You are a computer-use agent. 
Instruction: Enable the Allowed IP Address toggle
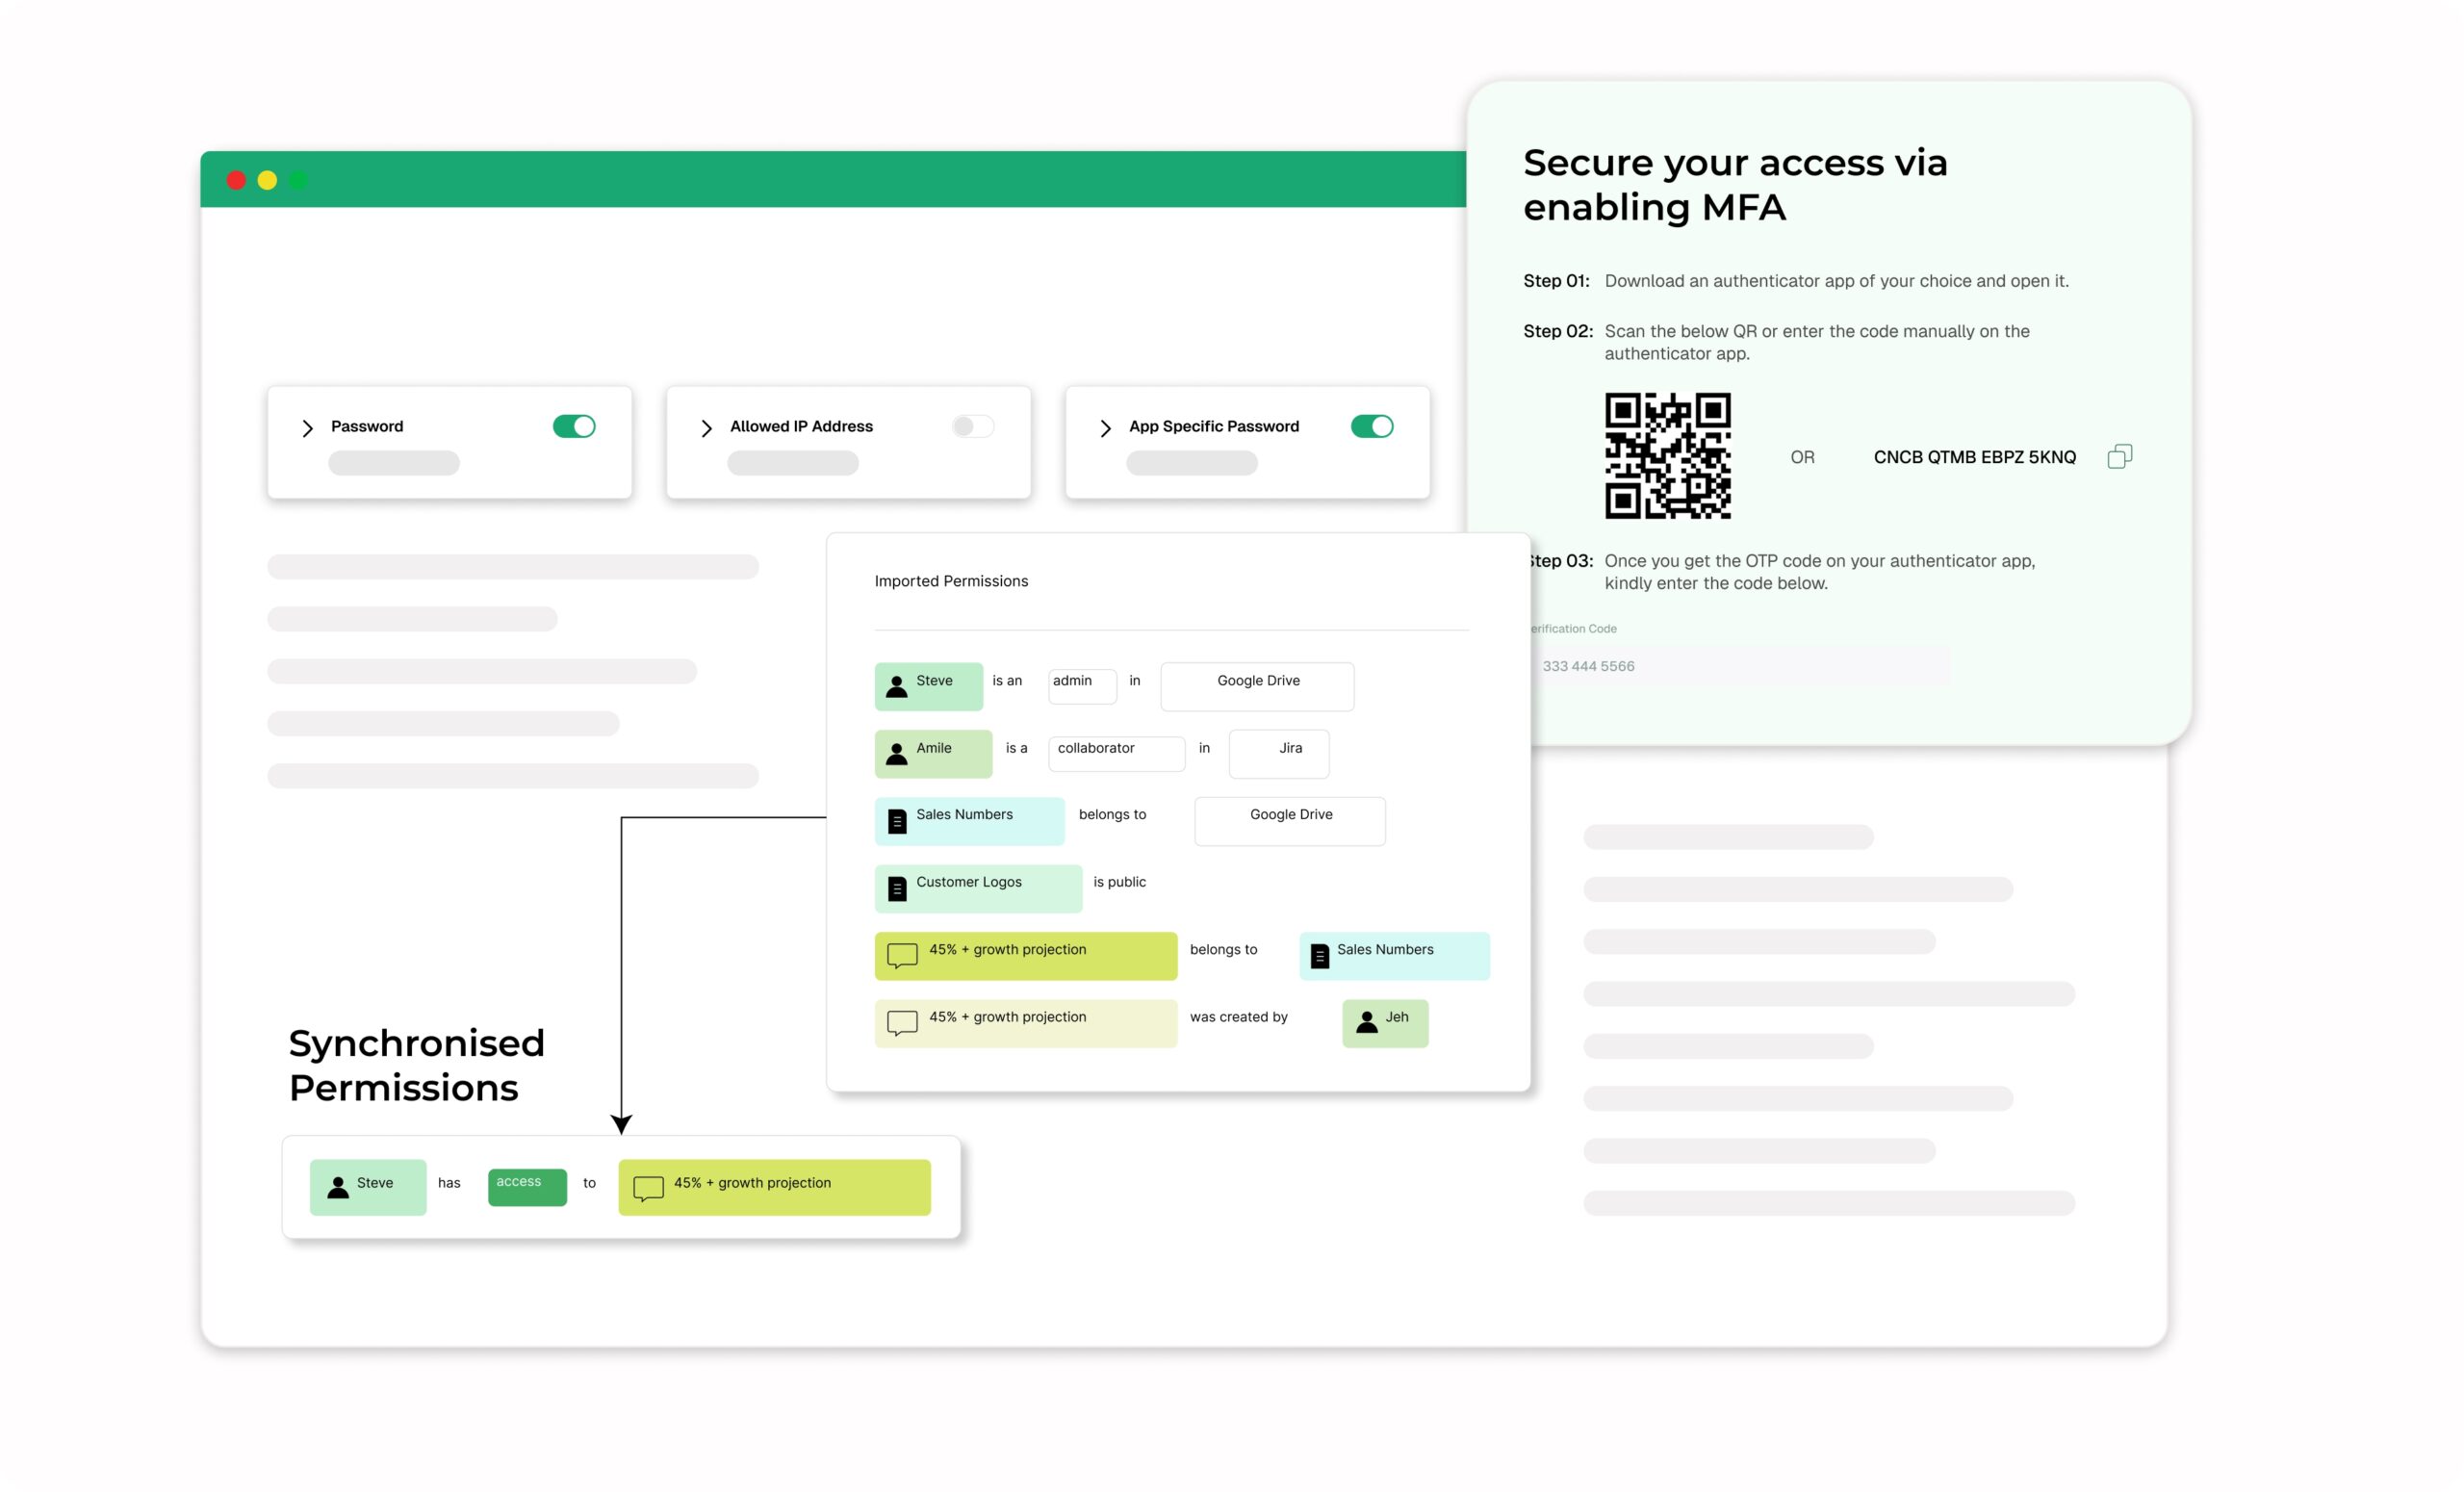pyautogui.click(x=972, y=427)
